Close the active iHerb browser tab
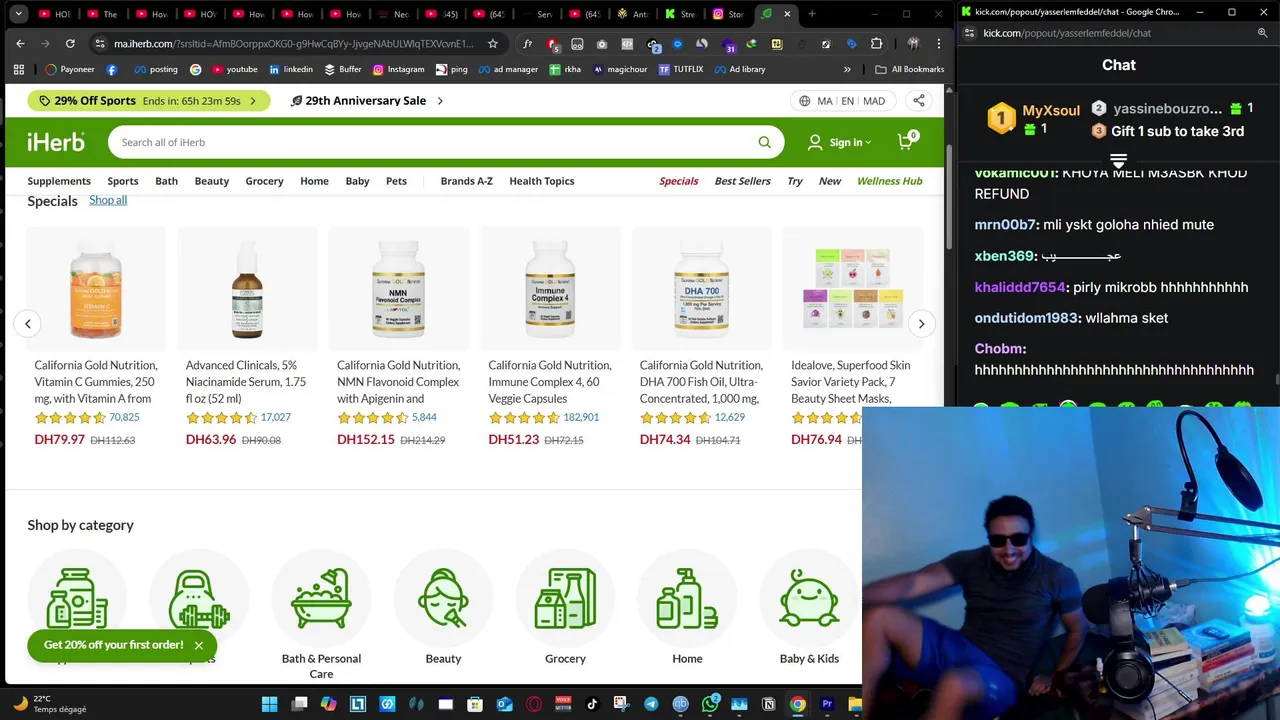This screenshot has height=720, width=1280. point(787,14)
